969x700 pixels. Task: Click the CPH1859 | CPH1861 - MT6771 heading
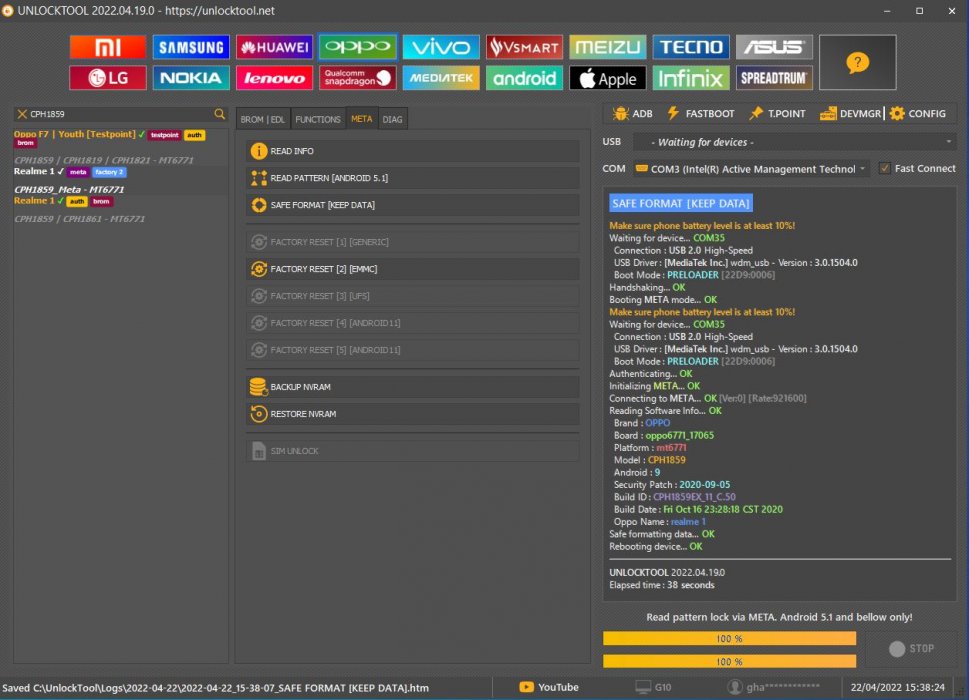[80, 219]
